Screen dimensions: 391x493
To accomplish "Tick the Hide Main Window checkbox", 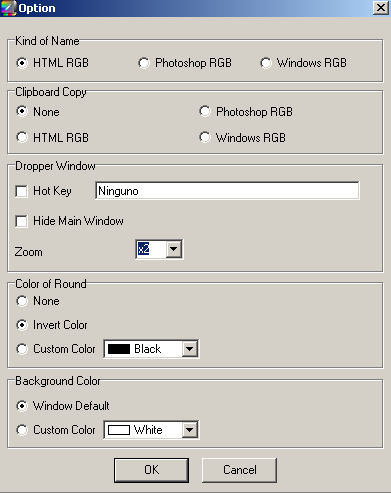I will [22, 221].
